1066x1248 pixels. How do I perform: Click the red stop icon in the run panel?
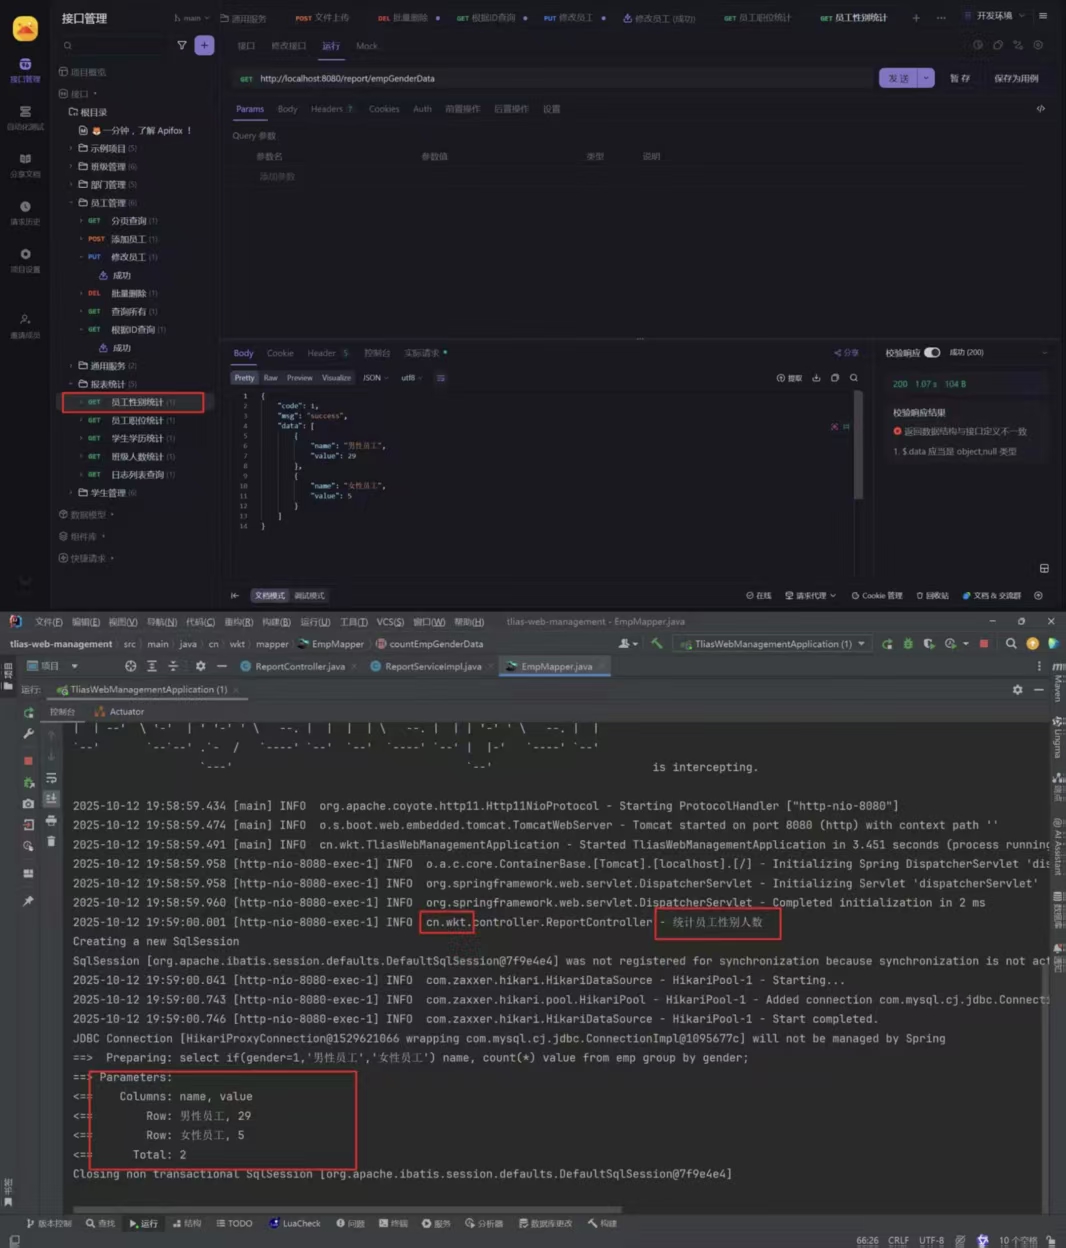28,761
